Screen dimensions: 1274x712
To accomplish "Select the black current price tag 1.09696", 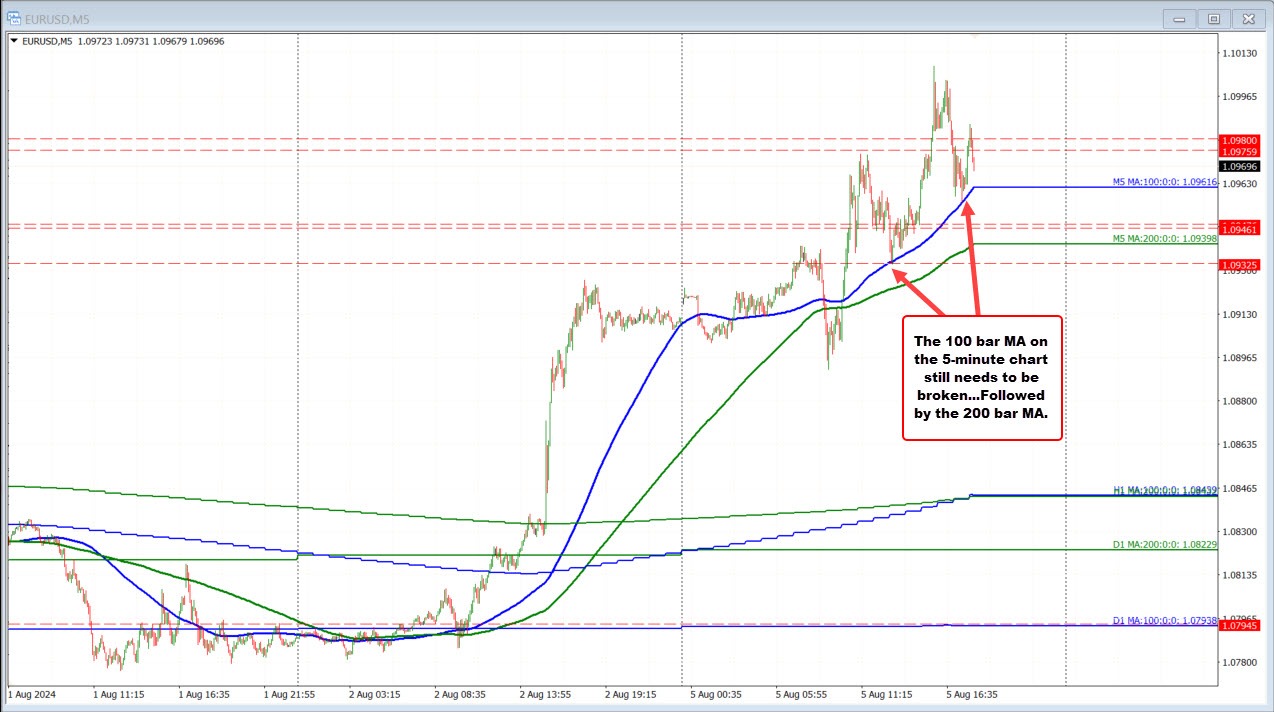I will coord(1240,165).
